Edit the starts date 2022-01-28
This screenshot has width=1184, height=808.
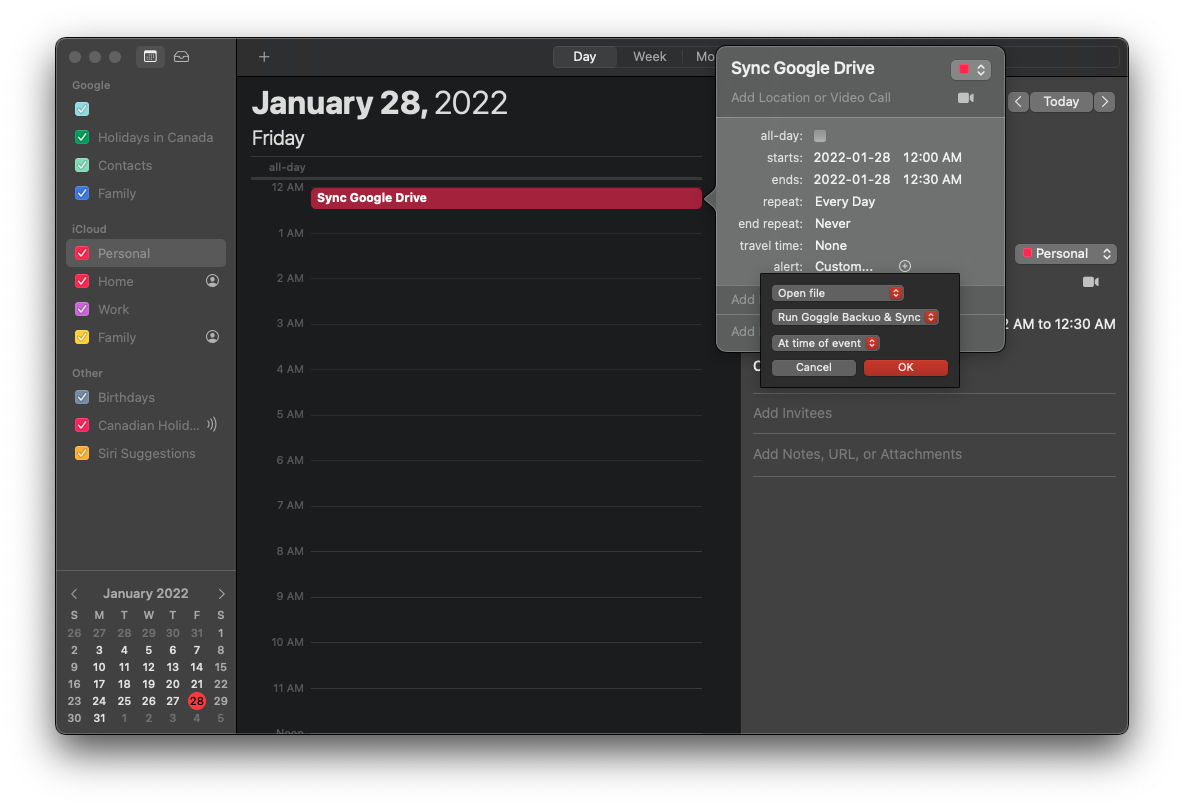coord(851,158)
